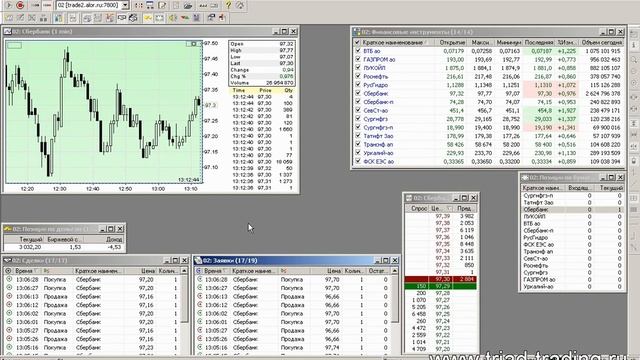Click scroll-up arrow in Заявки window
Image resolution: width=640 pixels, height=360 pixels.
[x=395, y=271]
